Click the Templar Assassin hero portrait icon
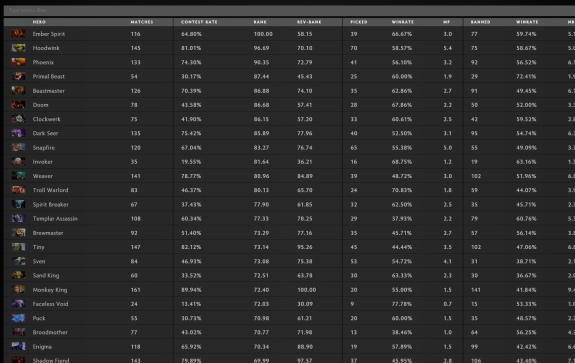 coord(18,219)
